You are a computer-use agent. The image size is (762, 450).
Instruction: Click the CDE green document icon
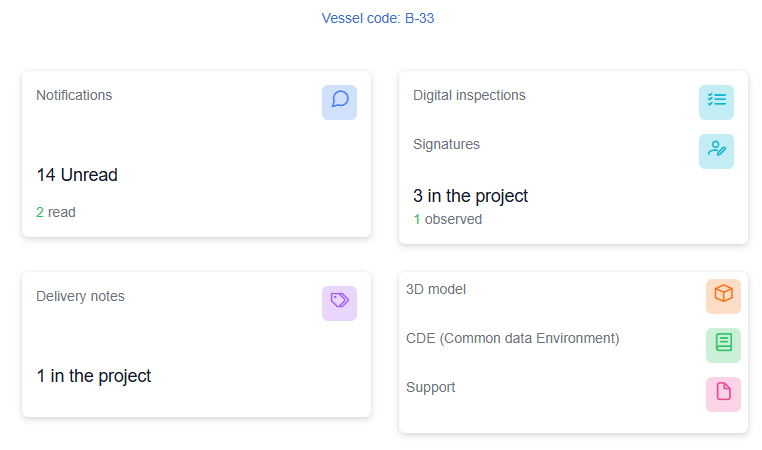pyautogui.click(x=723, y=345)
